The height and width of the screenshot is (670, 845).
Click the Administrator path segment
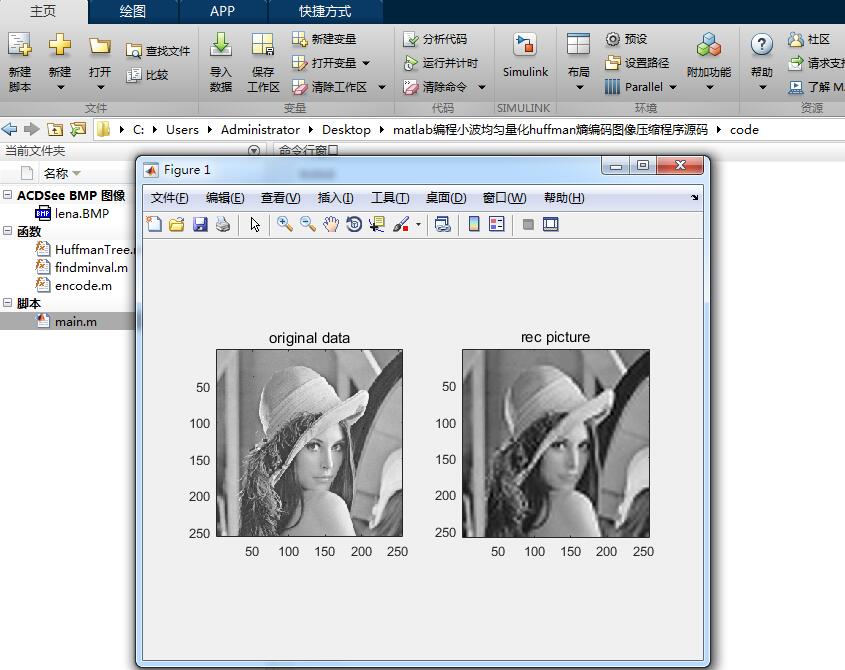tap(260, 130)
